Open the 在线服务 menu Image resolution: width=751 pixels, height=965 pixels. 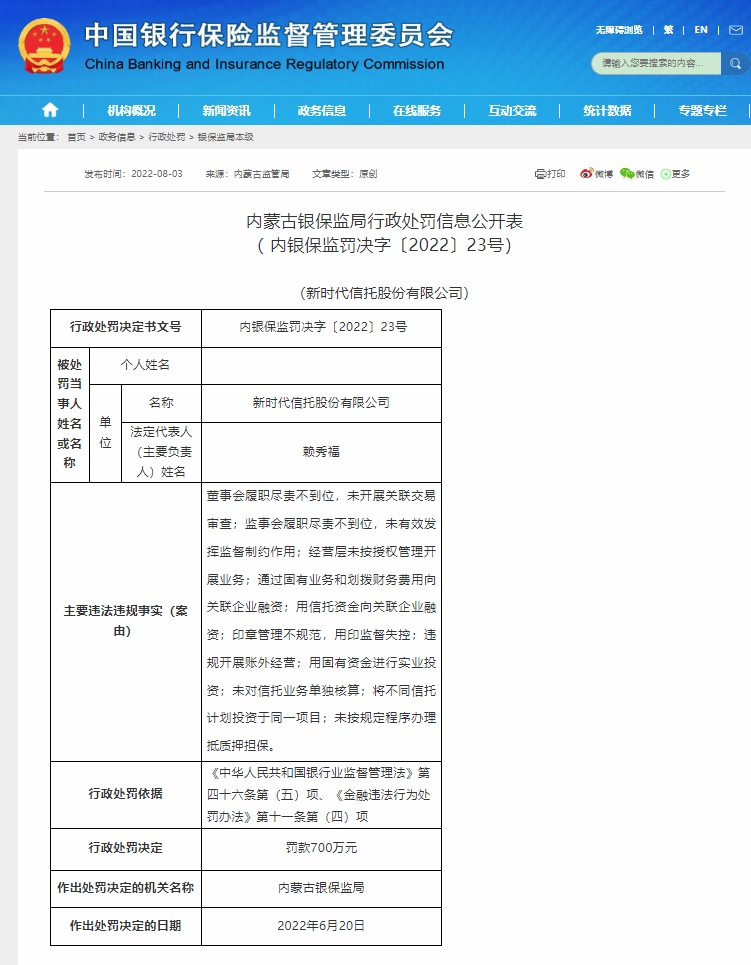click(x=417, y=111)
